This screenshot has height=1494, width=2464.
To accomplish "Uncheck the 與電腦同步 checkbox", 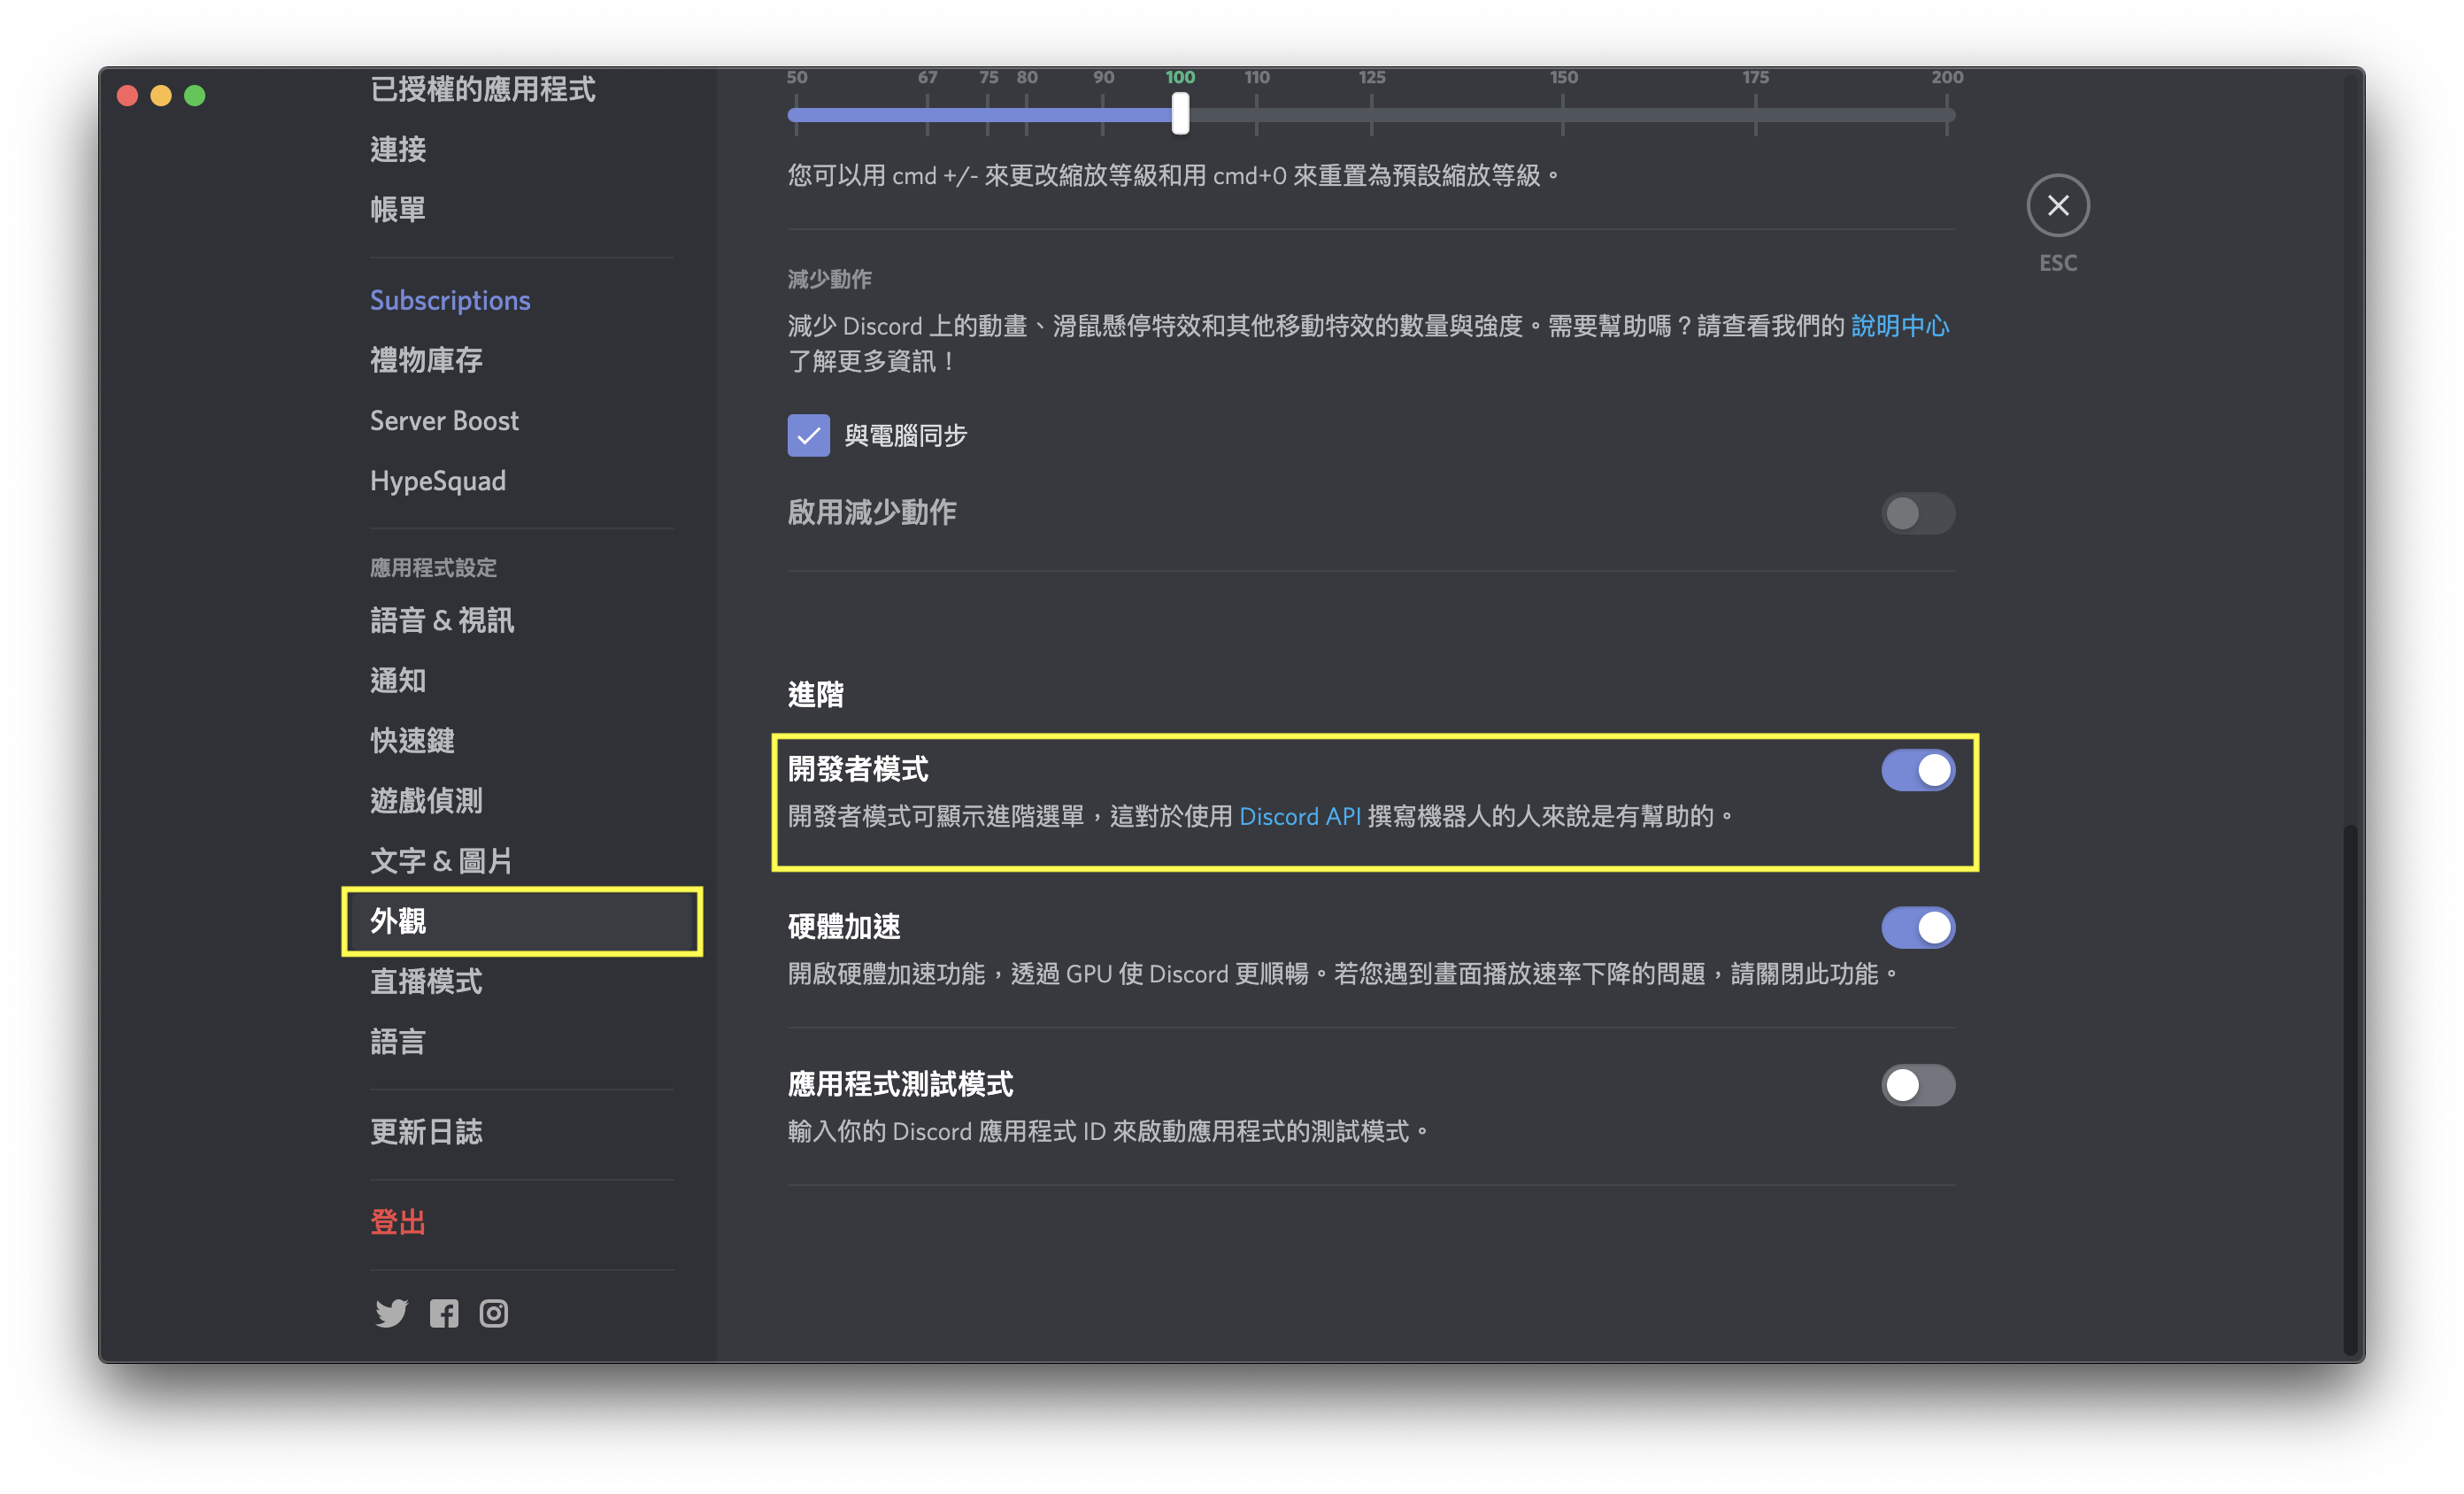I will [x=808, y=435].
